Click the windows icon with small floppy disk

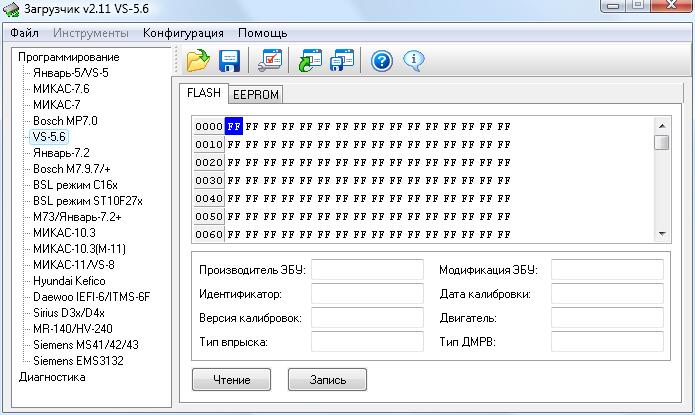(x=342, y=61)
